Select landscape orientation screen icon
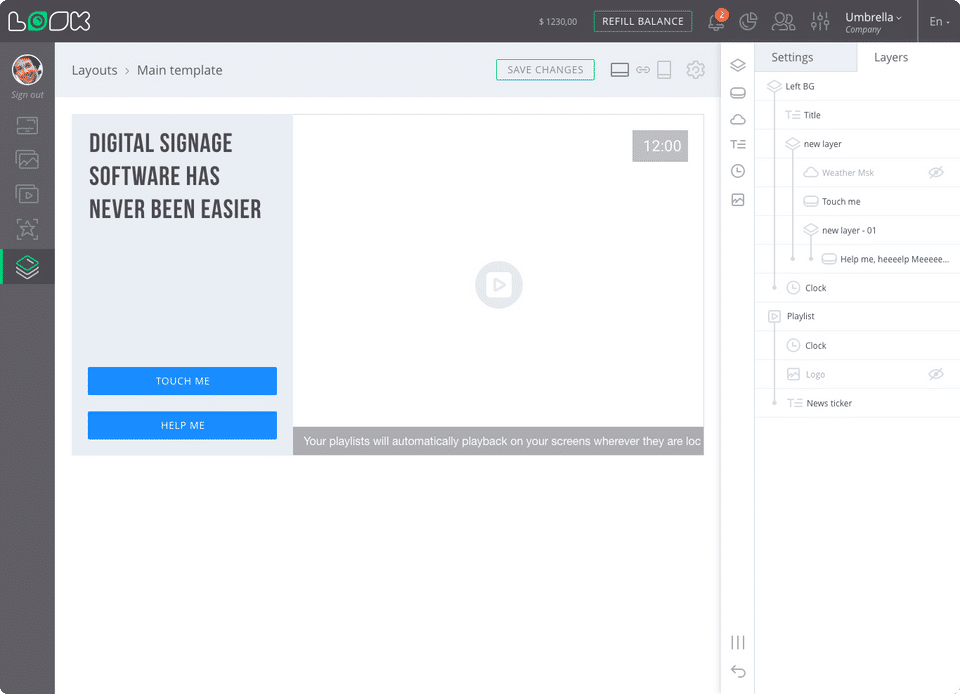The width and height of the screenshot is (960, 694). point(620,70)
